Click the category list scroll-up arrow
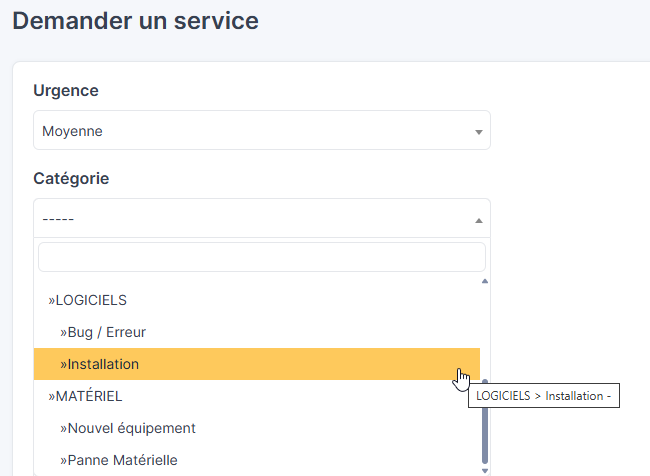650x476 pixels. coord(486,282)
